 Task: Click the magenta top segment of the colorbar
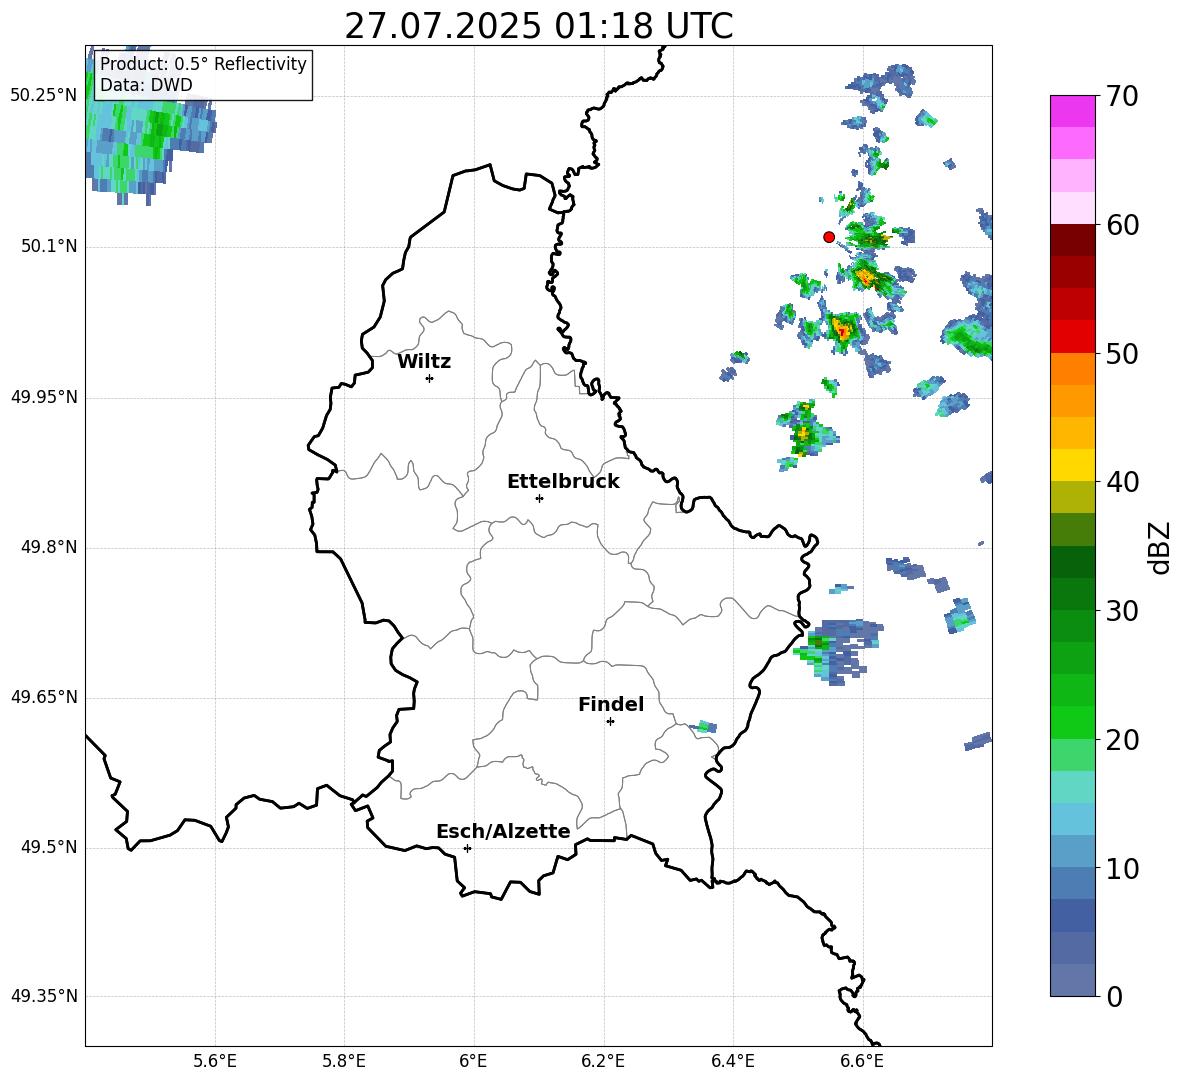(1072, 111)
